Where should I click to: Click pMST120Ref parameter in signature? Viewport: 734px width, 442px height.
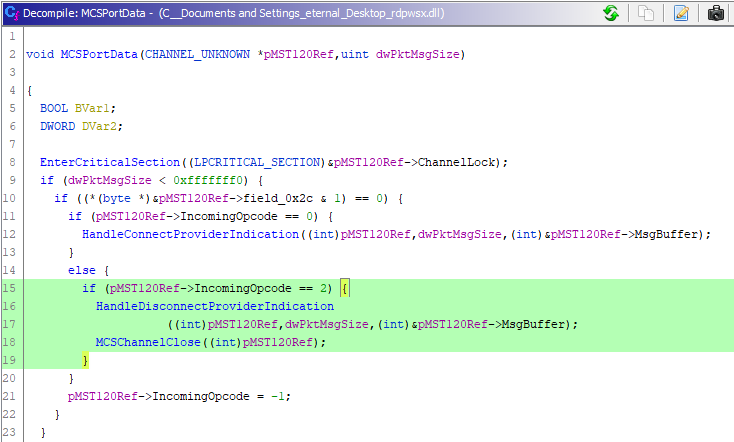coord(299,54)
